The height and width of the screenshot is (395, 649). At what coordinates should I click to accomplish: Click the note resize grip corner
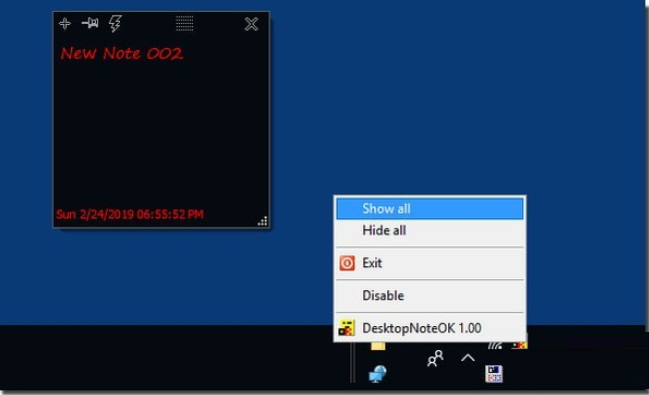coord(263,221)
